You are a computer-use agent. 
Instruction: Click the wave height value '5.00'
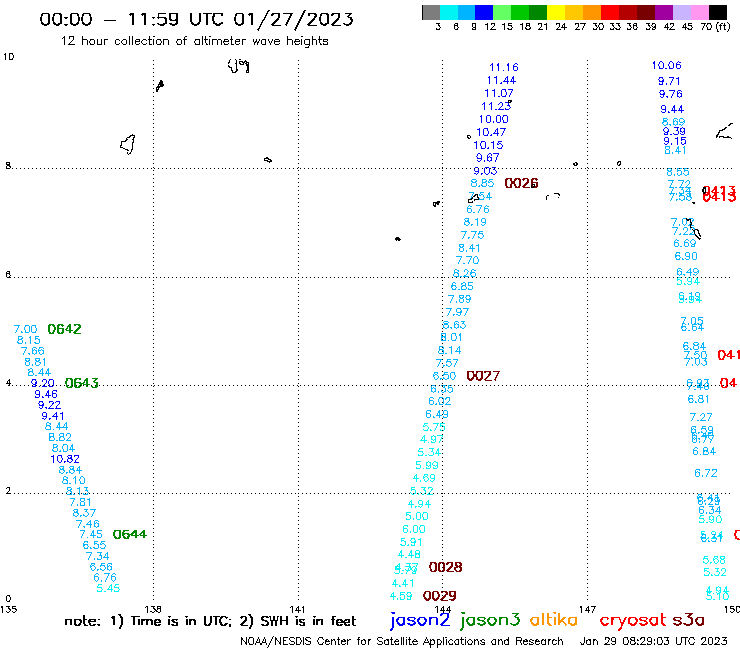417,517
